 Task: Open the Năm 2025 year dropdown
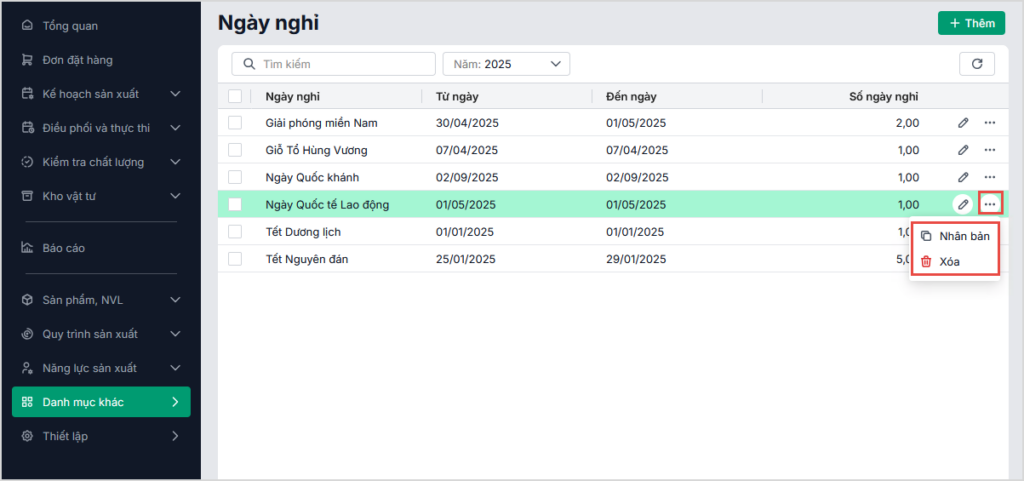(506, 64)
